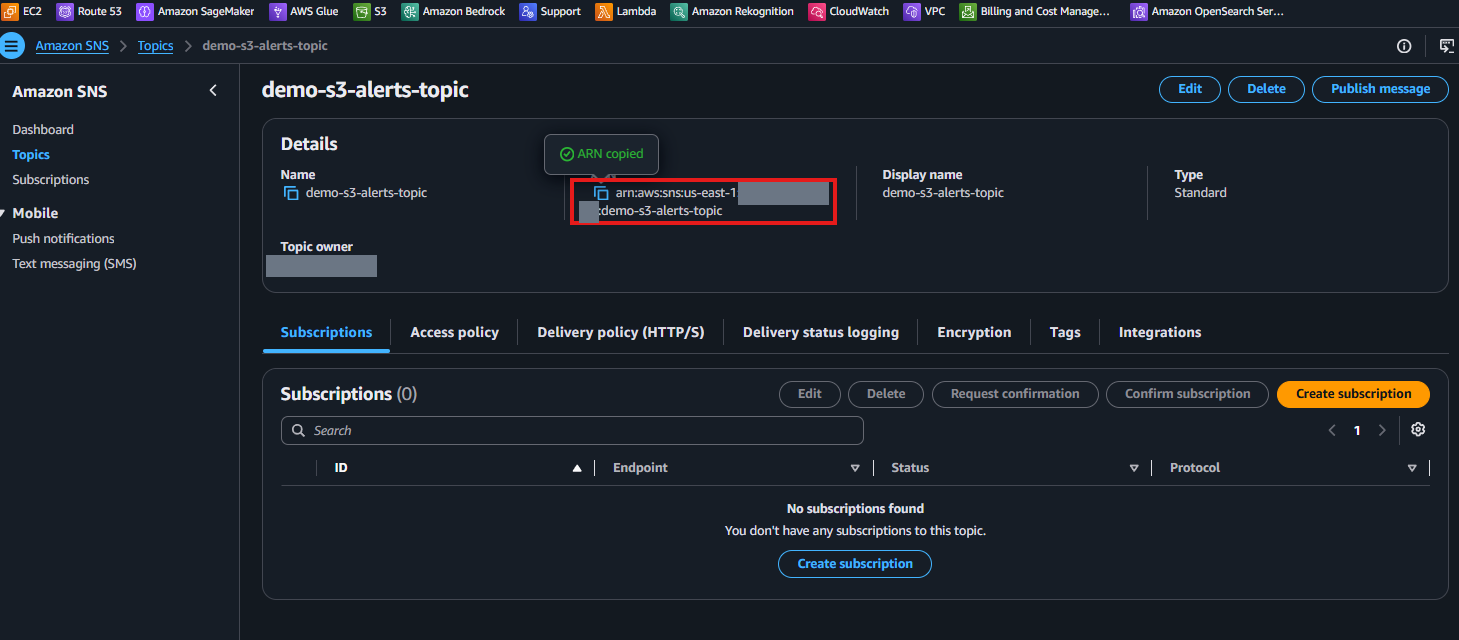This screenshot has height=640, width=1459.
Task: Open the Delivery status logging tab
Action: 820,332
